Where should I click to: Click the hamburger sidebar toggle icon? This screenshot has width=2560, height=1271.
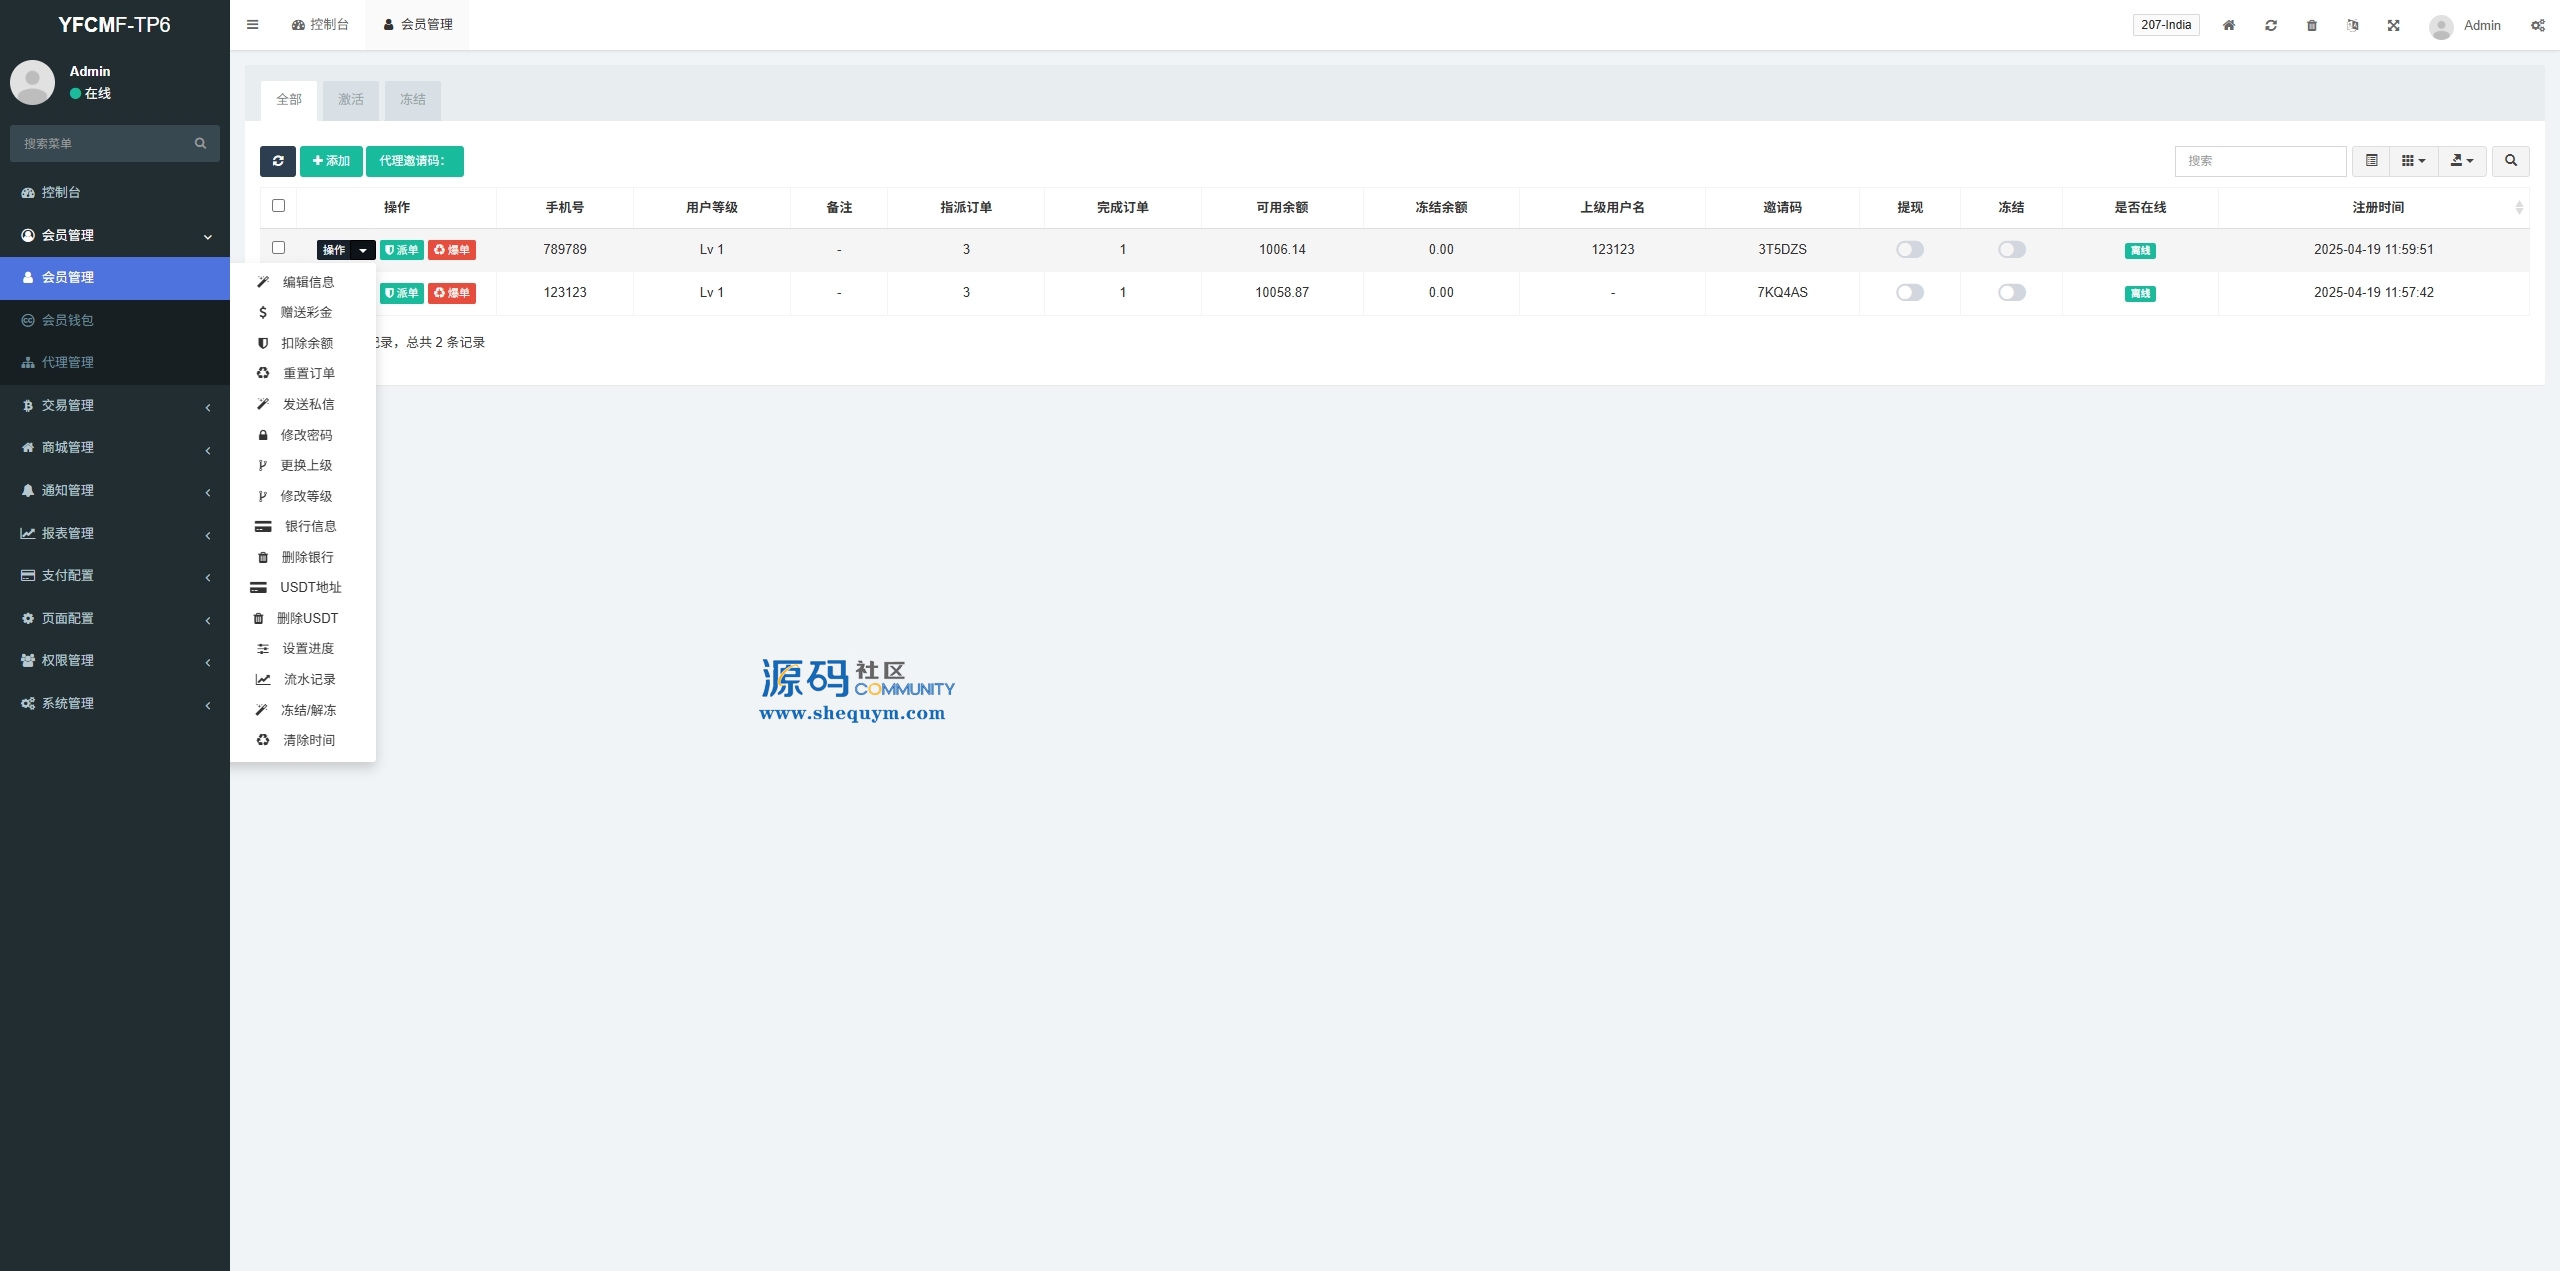[x=253, y=25]
